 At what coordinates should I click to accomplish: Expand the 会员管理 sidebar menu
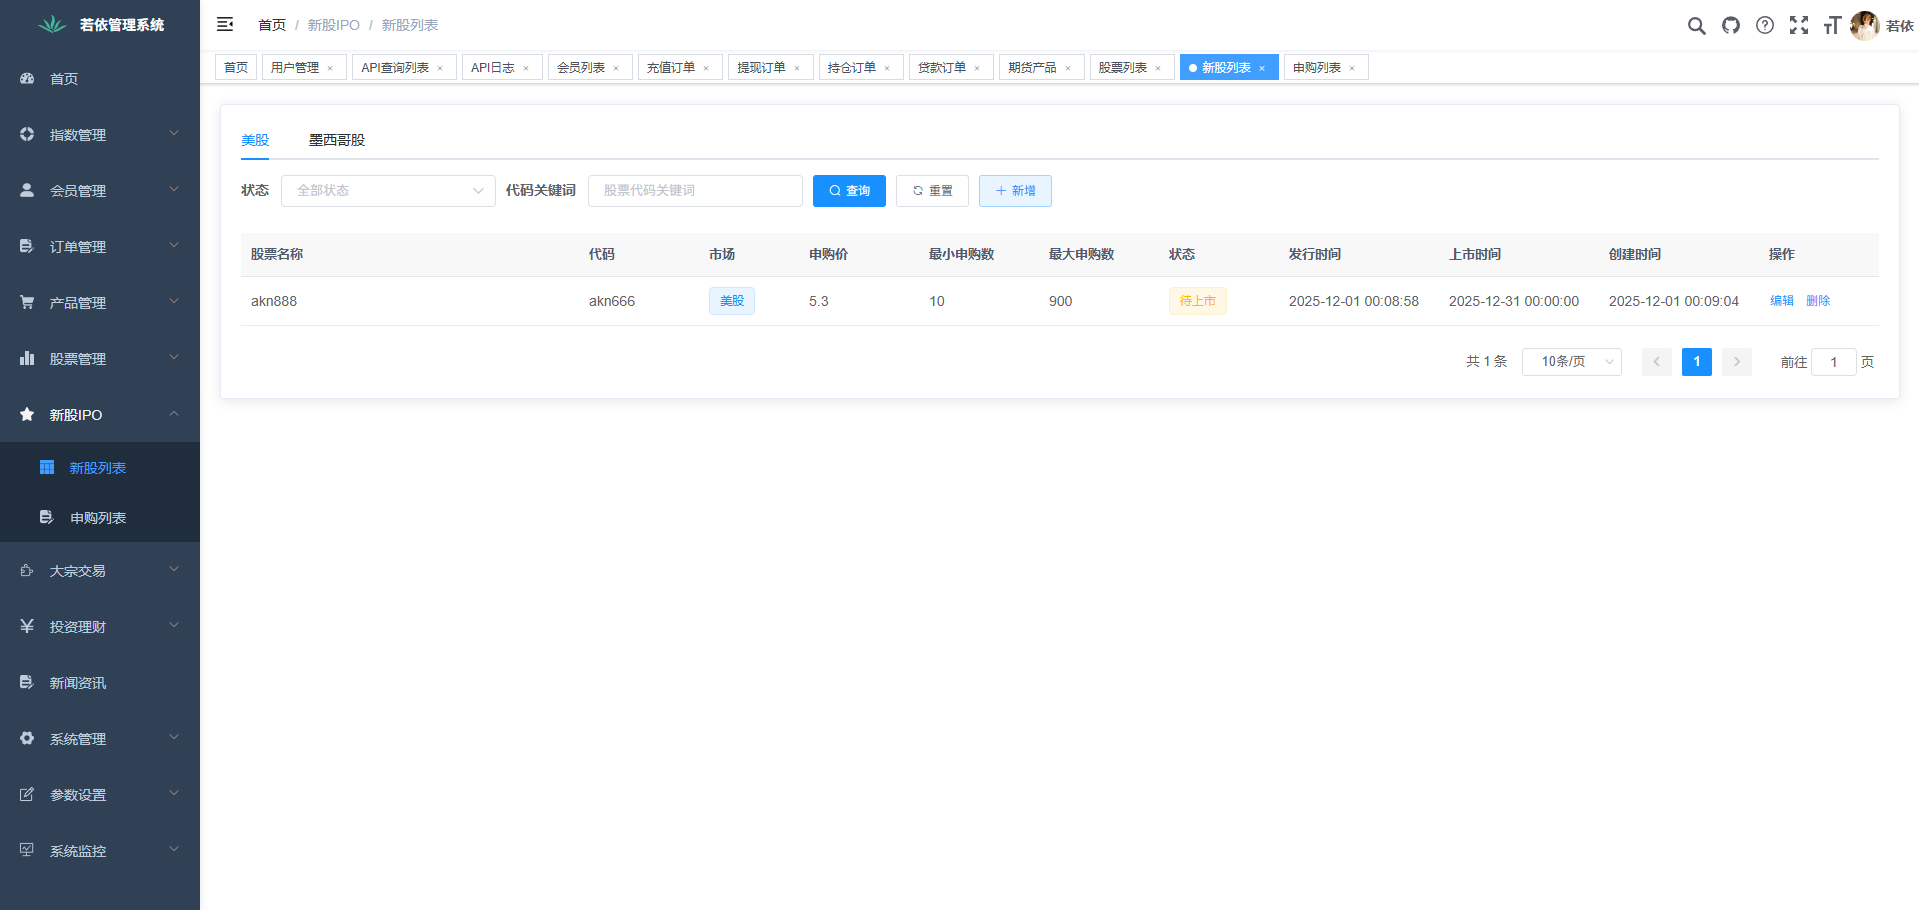pos(100,190)
